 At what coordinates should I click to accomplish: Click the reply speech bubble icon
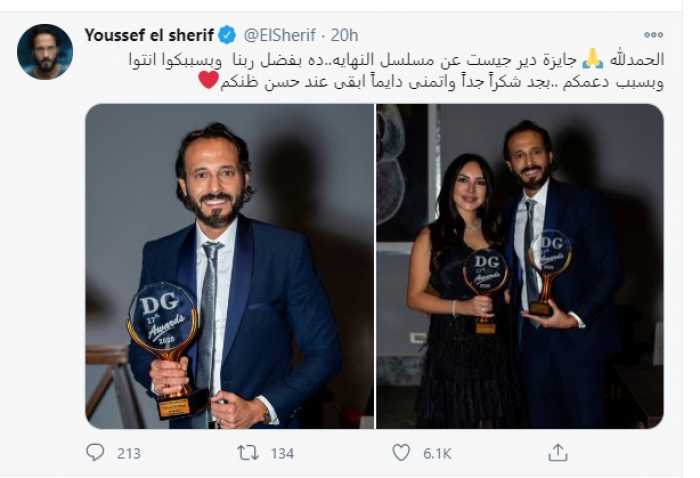[95, 453]
